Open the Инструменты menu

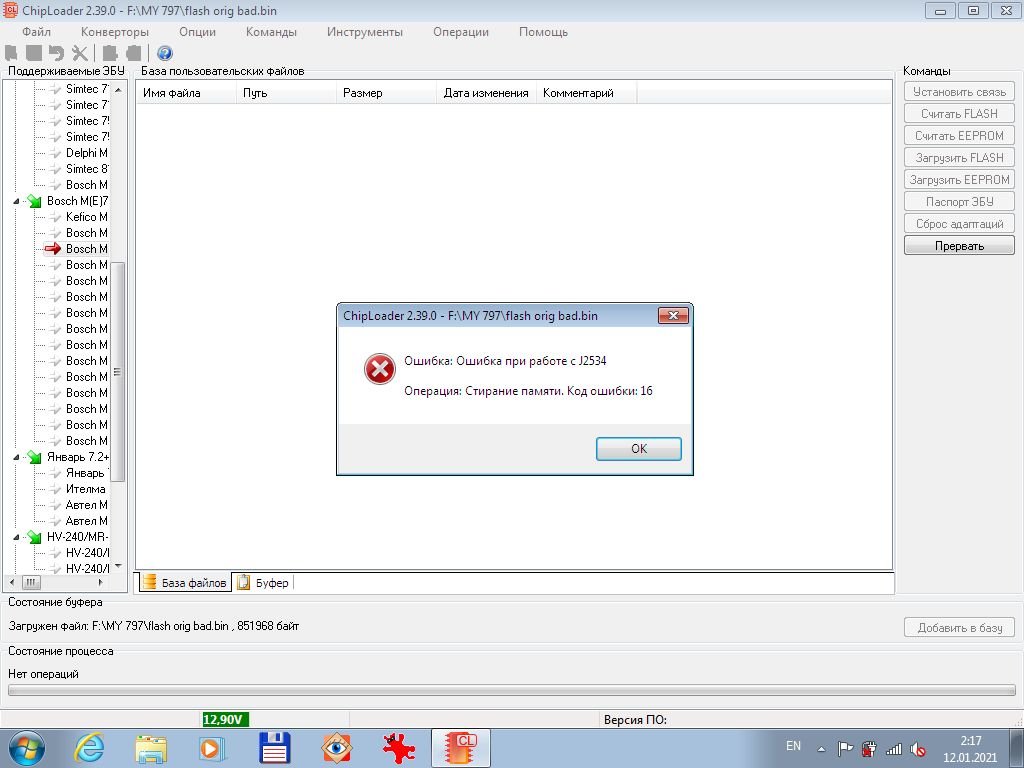[x=364, y=31]
